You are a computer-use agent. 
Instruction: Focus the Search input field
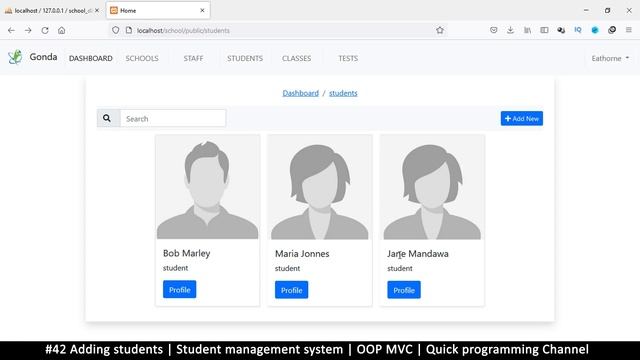(x=173, y=118)
